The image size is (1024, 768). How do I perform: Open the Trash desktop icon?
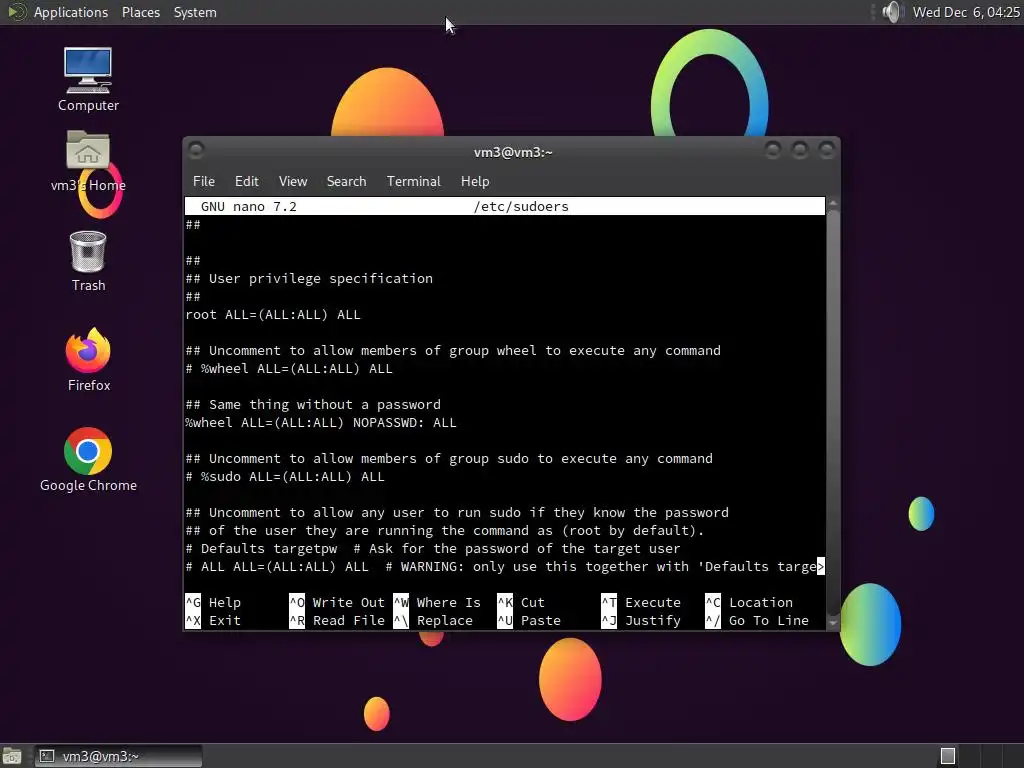[x=88, y=261]
